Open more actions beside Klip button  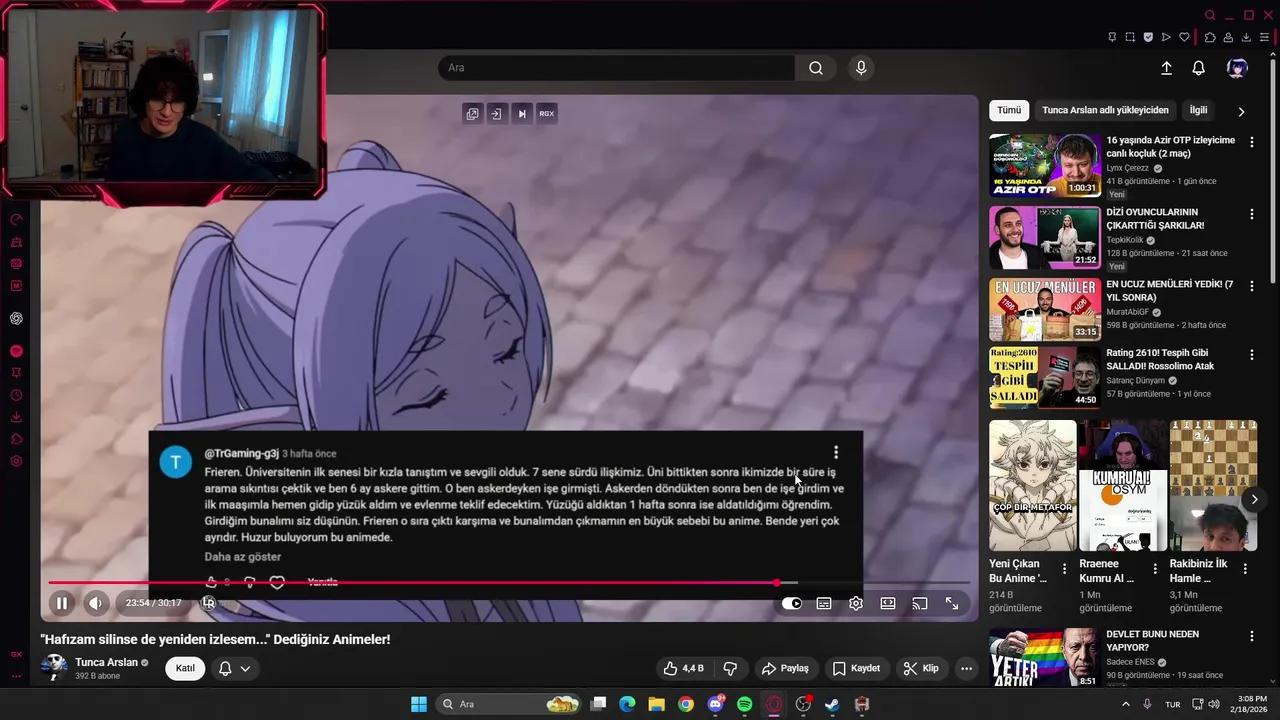966,668
